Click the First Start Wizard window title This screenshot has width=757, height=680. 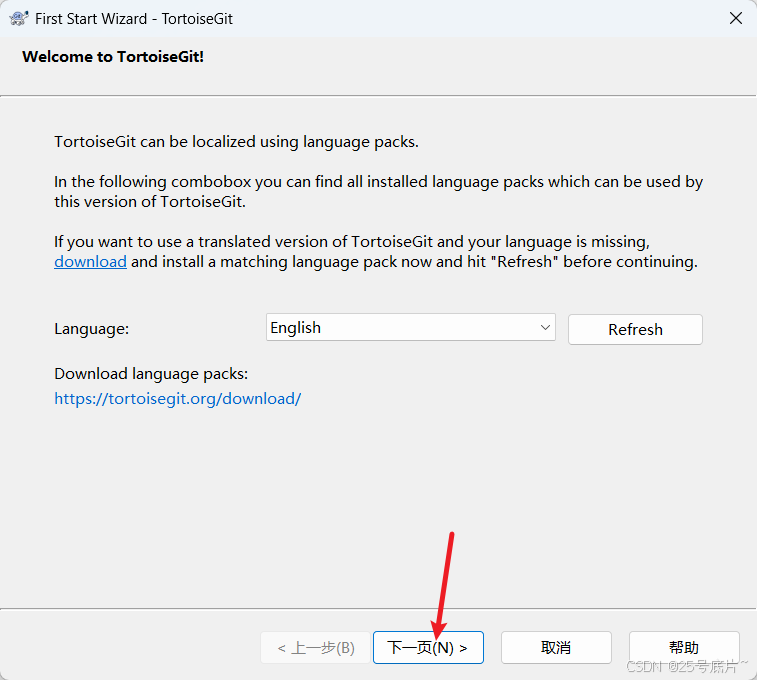pyautogui.click(x=134, y=18)
